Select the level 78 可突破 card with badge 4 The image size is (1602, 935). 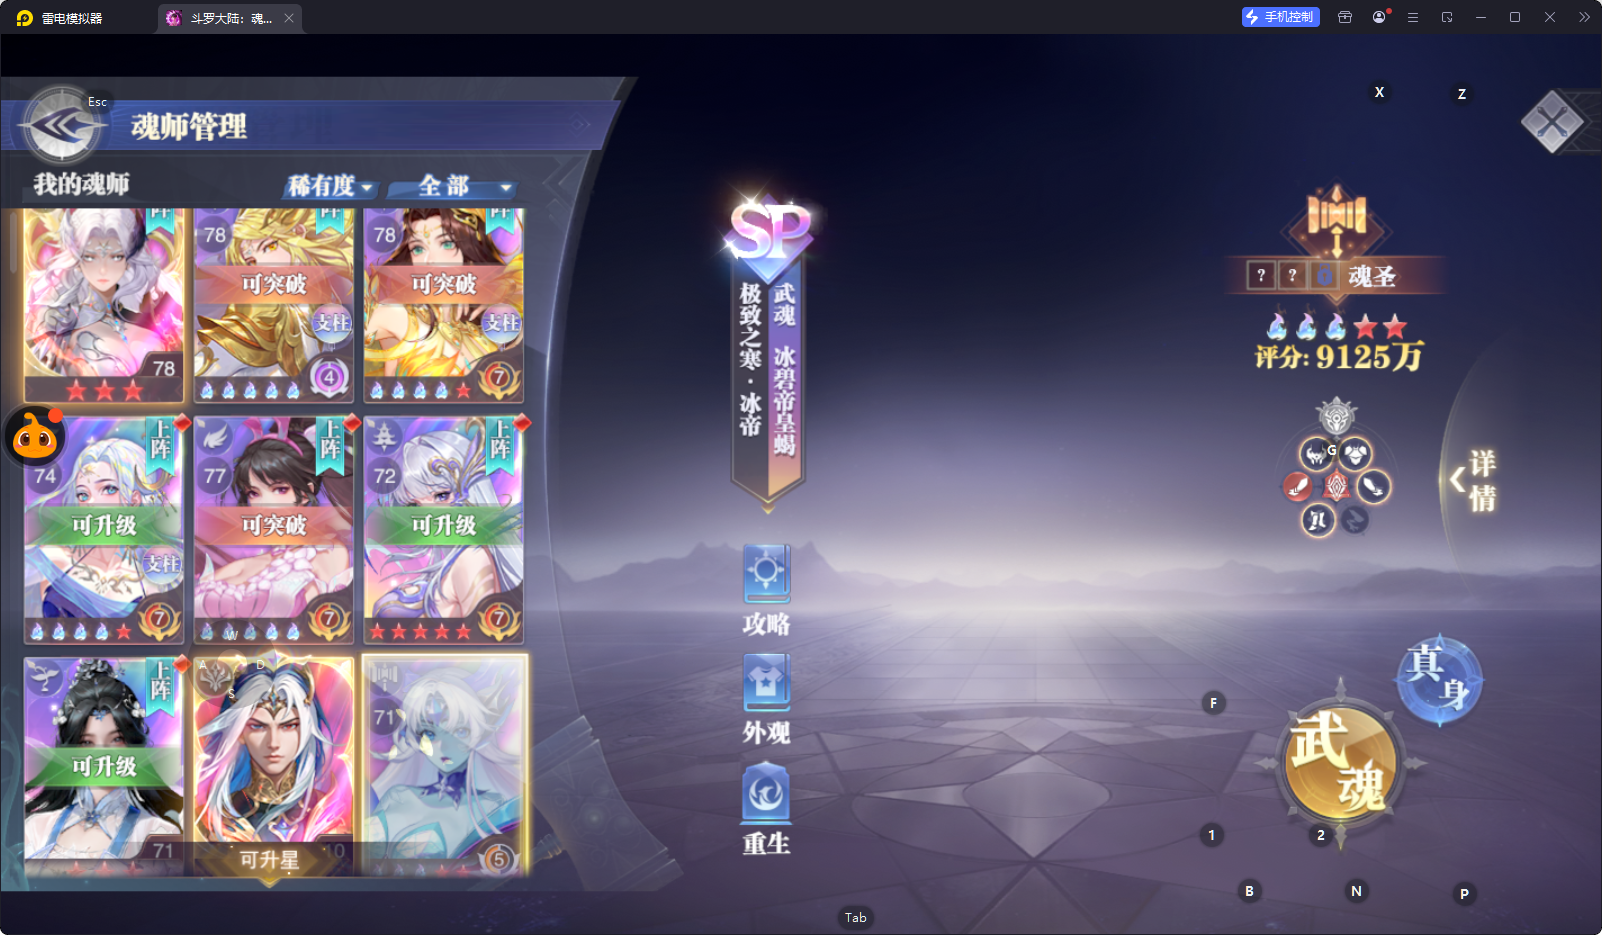274,306
